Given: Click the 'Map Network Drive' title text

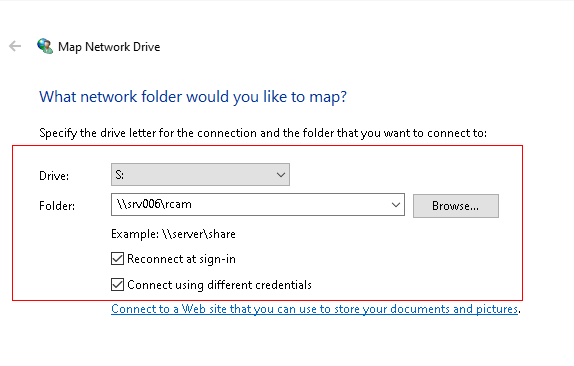Looking at the screenshot, I should coord(109,47).
